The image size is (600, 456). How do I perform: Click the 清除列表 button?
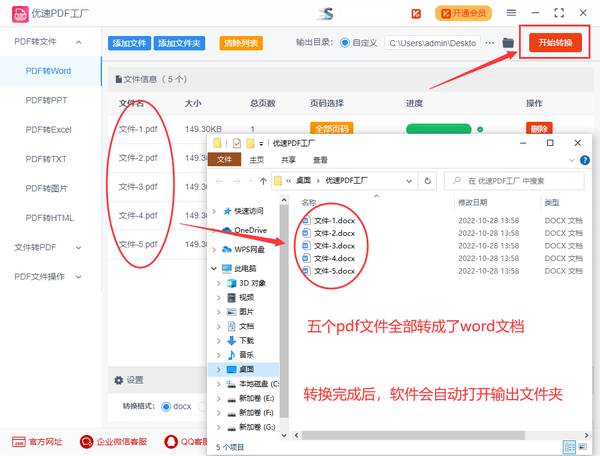[x=241, y=43]
